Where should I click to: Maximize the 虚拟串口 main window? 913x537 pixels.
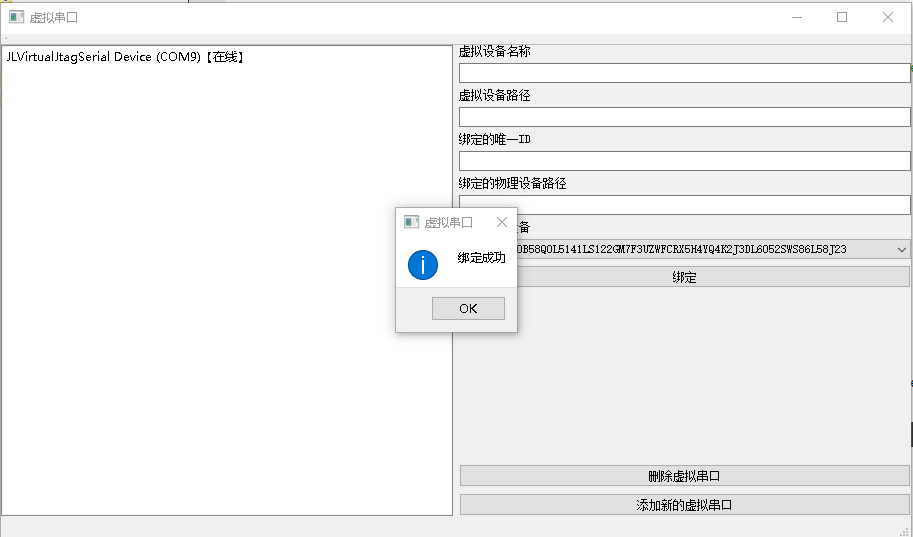pyautogui.click(x=842, y=17)
